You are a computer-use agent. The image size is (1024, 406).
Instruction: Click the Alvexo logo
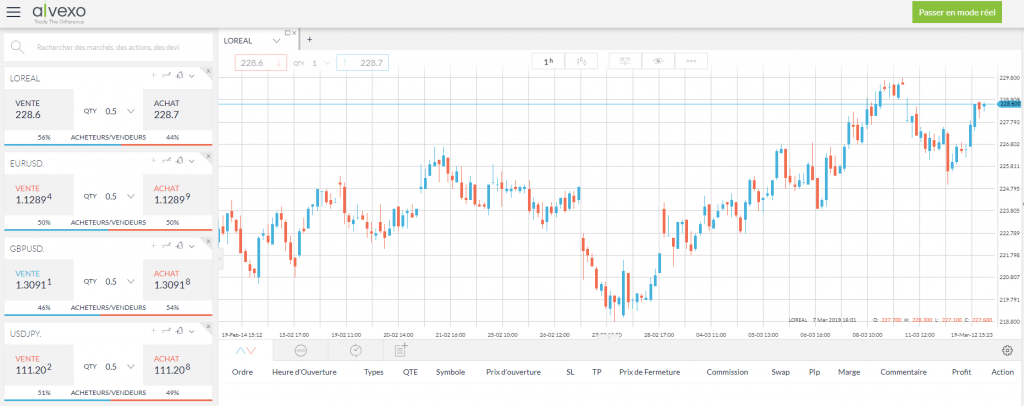[x=59, y=13]
